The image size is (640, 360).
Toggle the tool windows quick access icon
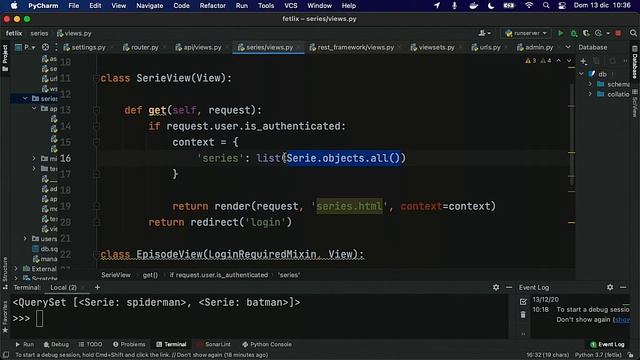tap(6, 355)
